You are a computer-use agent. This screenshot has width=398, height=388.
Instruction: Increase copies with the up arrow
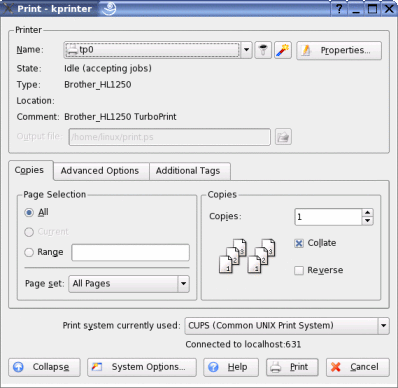(x=367, y=212)
